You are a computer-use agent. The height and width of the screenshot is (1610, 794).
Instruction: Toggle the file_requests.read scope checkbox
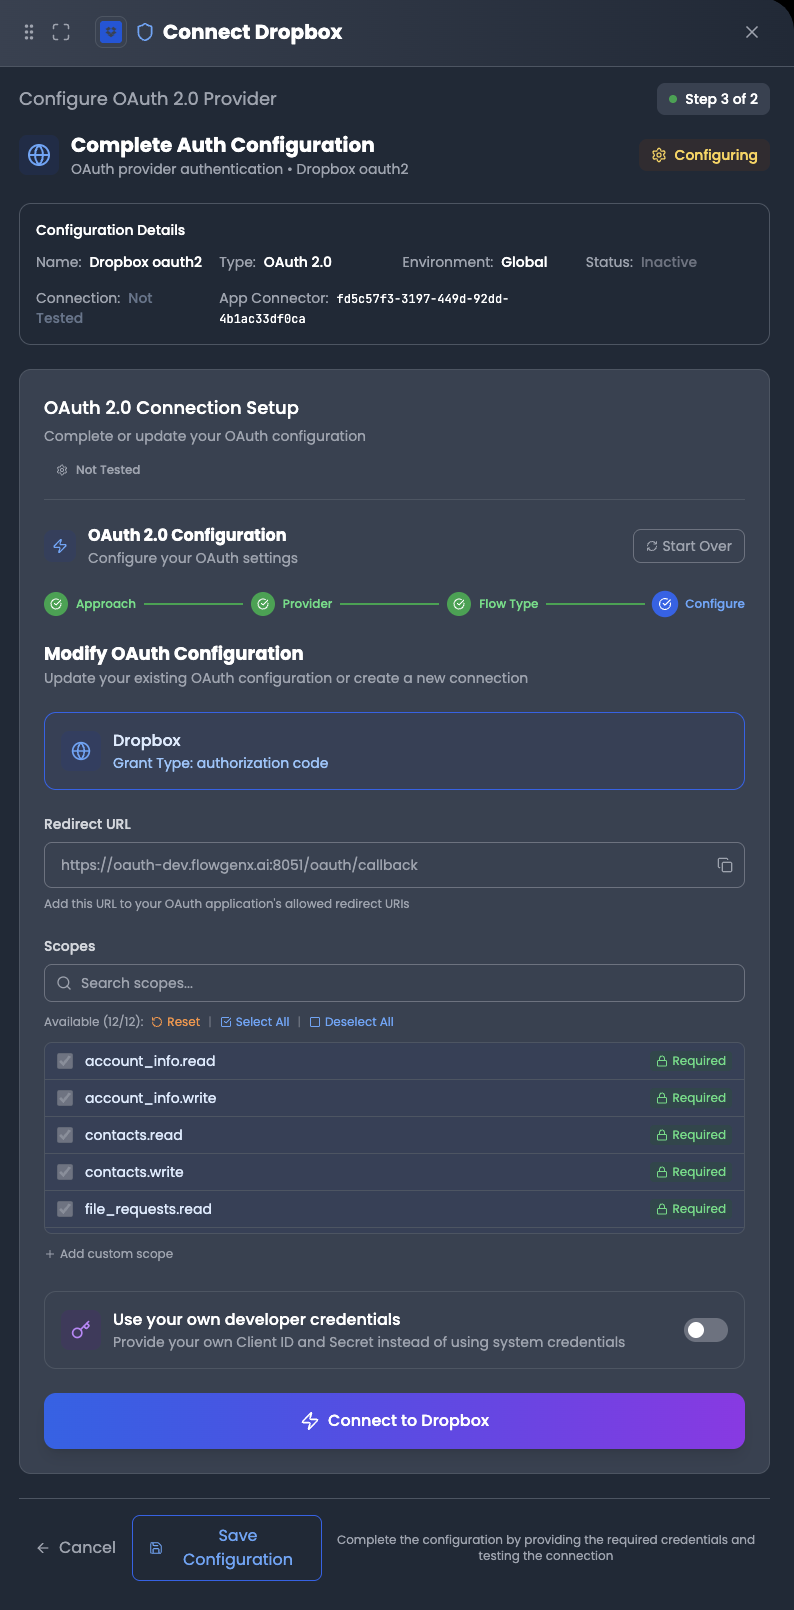65,1209
